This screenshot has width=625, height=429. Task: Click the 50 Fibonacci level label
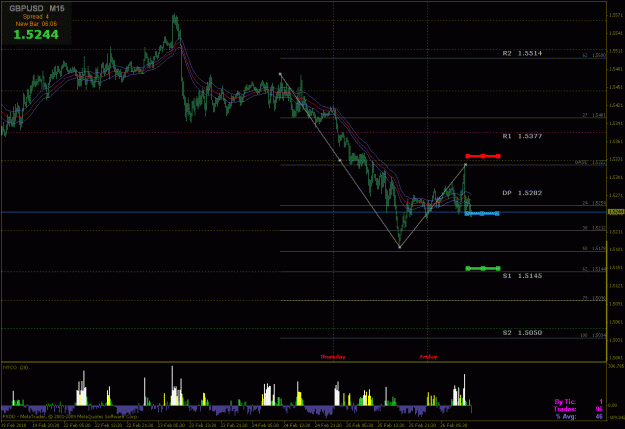pyautogui.click(x=594, y=248)
